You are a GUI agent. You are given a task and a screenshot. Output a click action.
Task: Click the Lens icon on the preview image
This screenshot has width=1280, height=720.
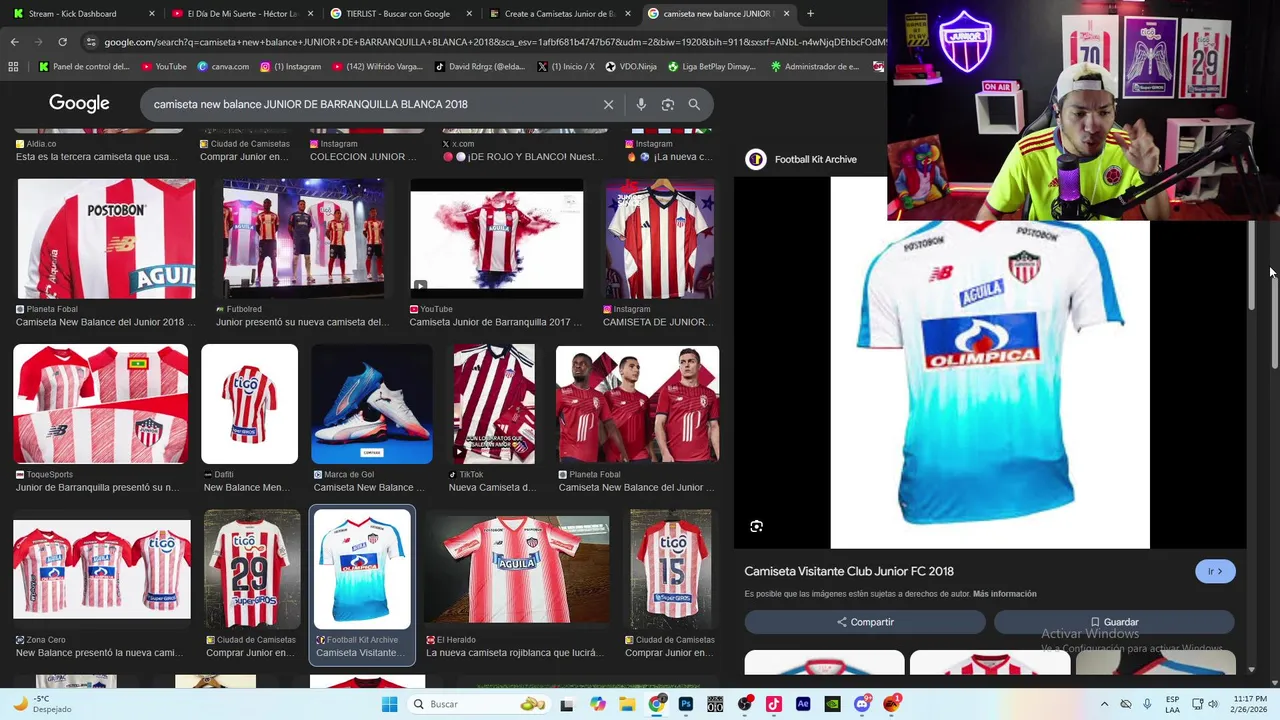pyautogui.click(x=757, y=526)
